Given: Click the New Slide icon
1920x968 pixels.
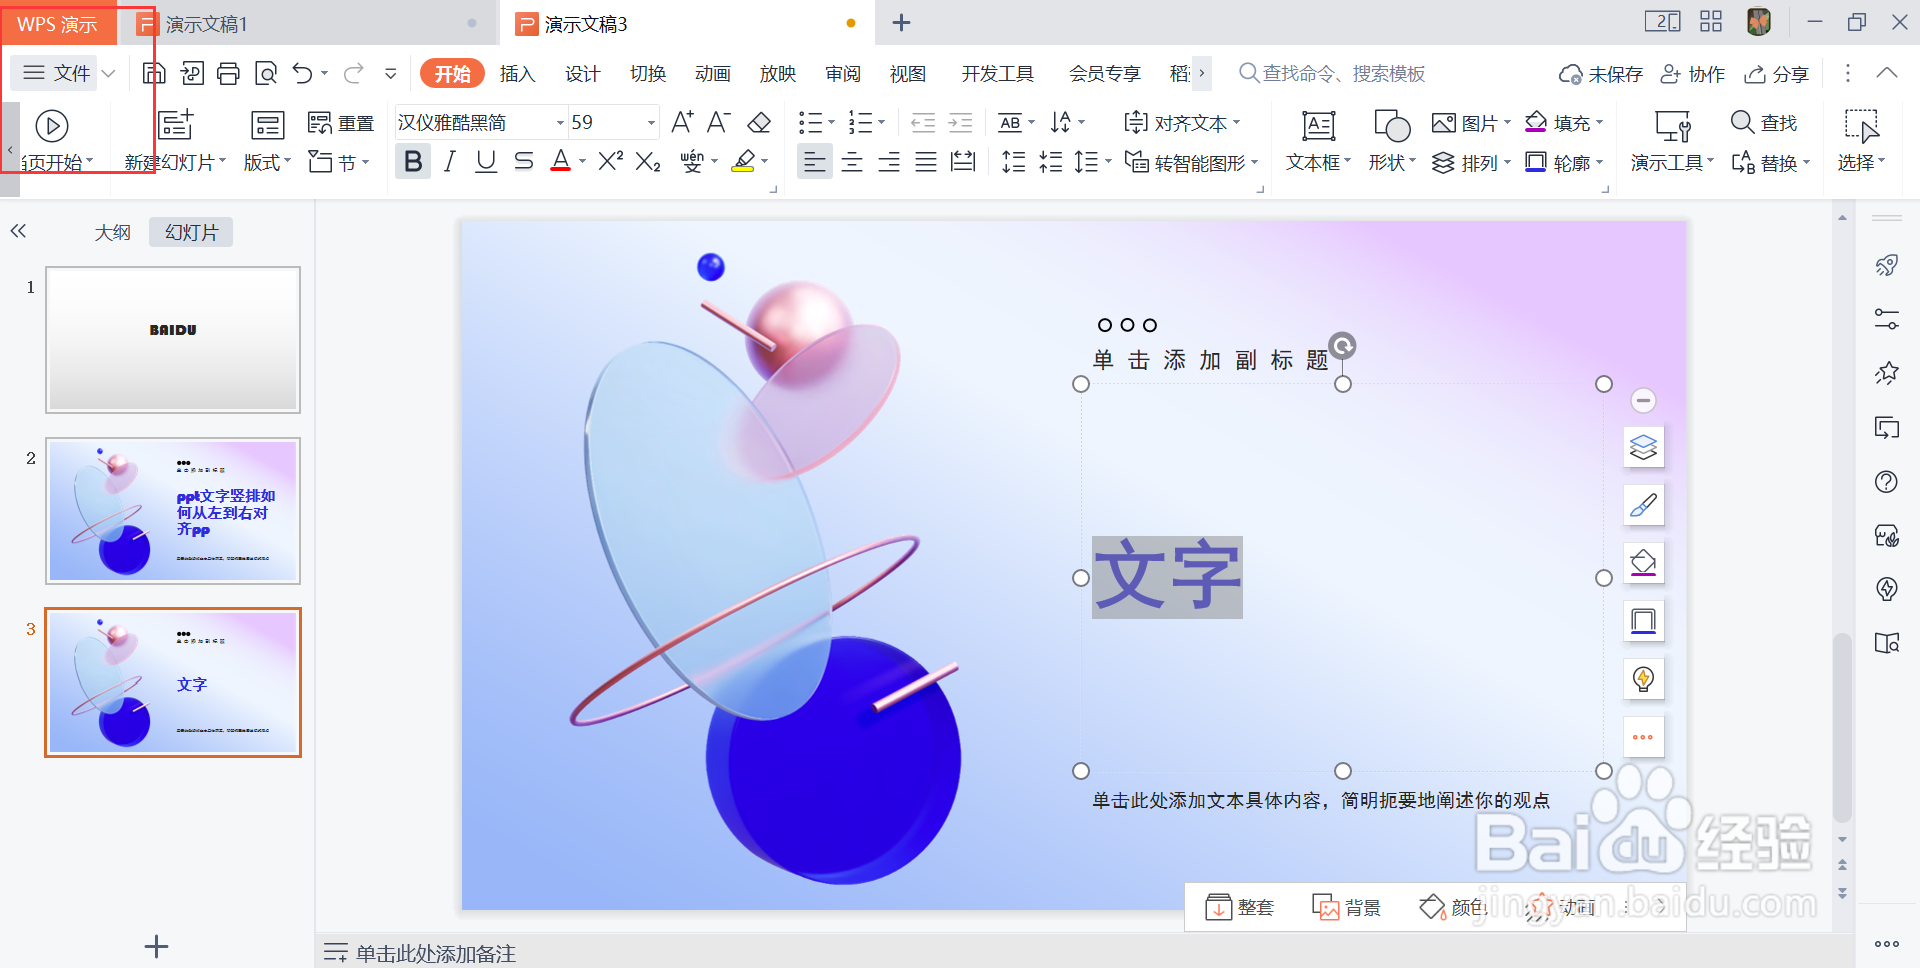Looking at the screenshot, I should pos(175,125).
